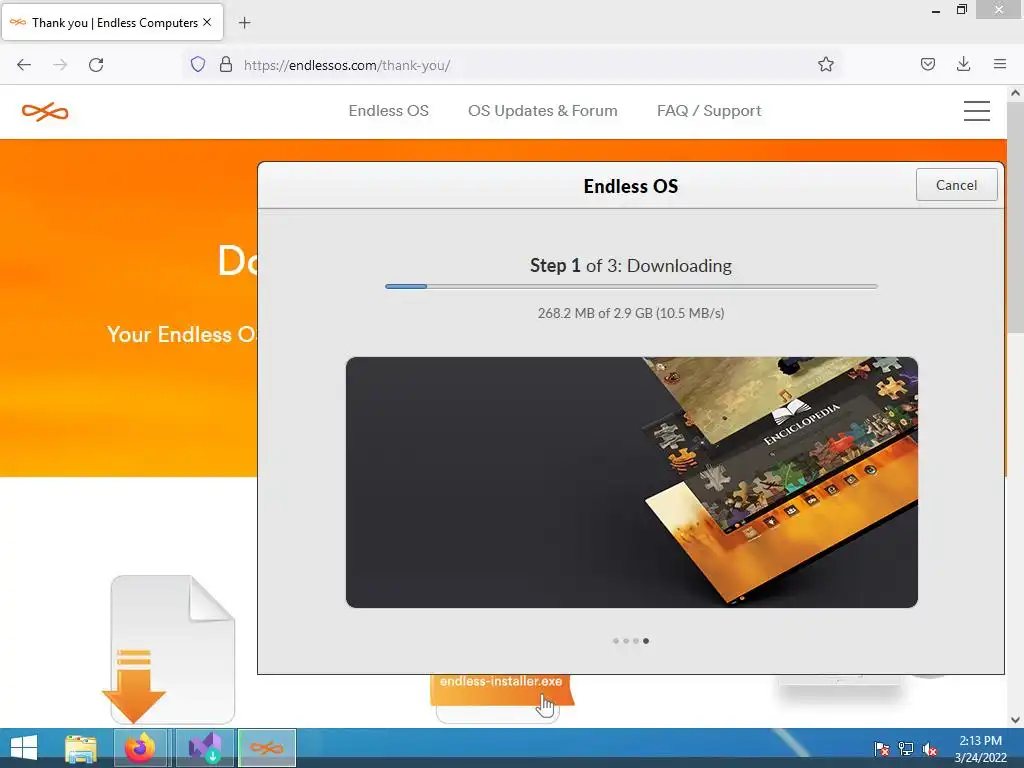The width and height of the screenshot is (1024, 768).
Task: Select the Thank you | Endless Computers tab
Action: click(x=112, y=22)
